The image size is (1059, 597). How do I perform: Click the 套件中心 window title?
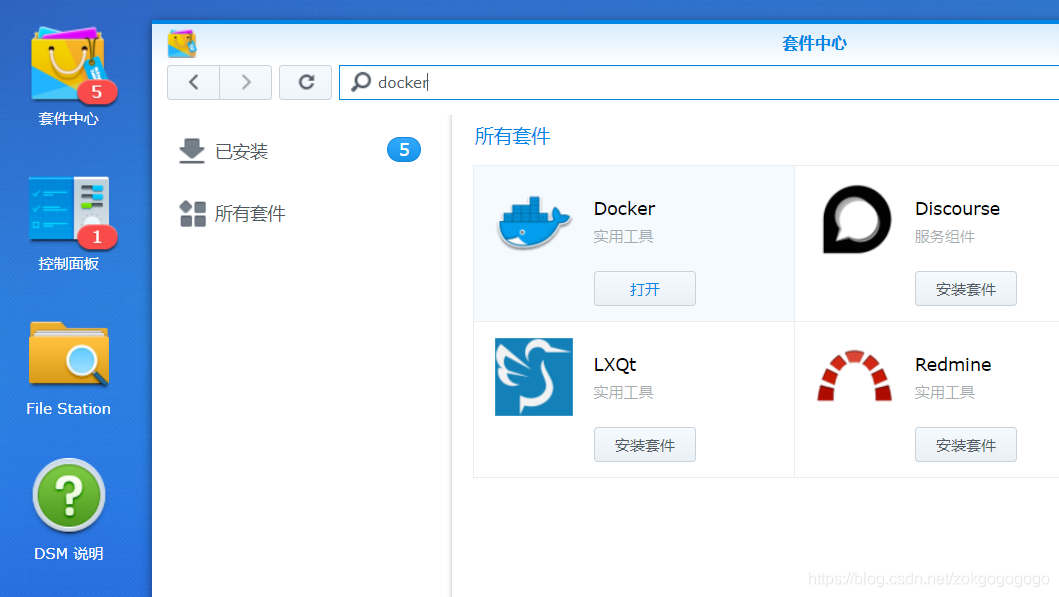coord(814,43)
